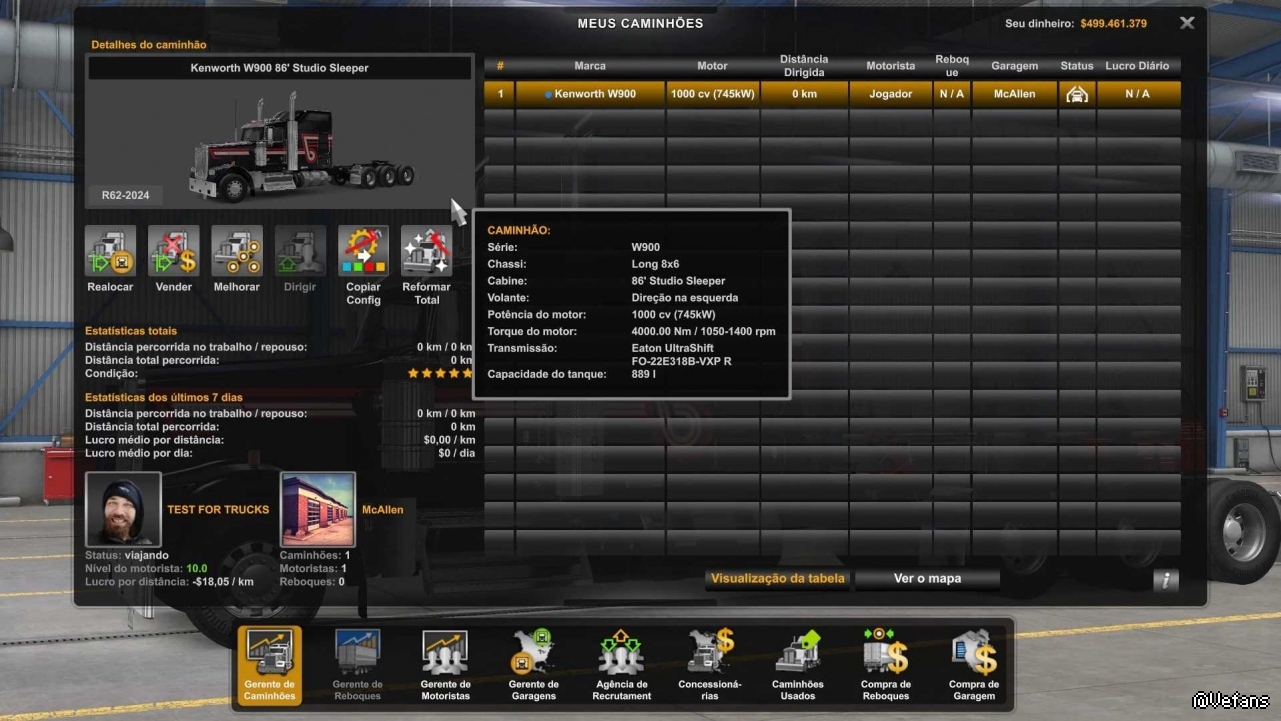Sort by Distância Dirigida column header
The width and height of the screenshot is (1281, 721).
point(804,66)
